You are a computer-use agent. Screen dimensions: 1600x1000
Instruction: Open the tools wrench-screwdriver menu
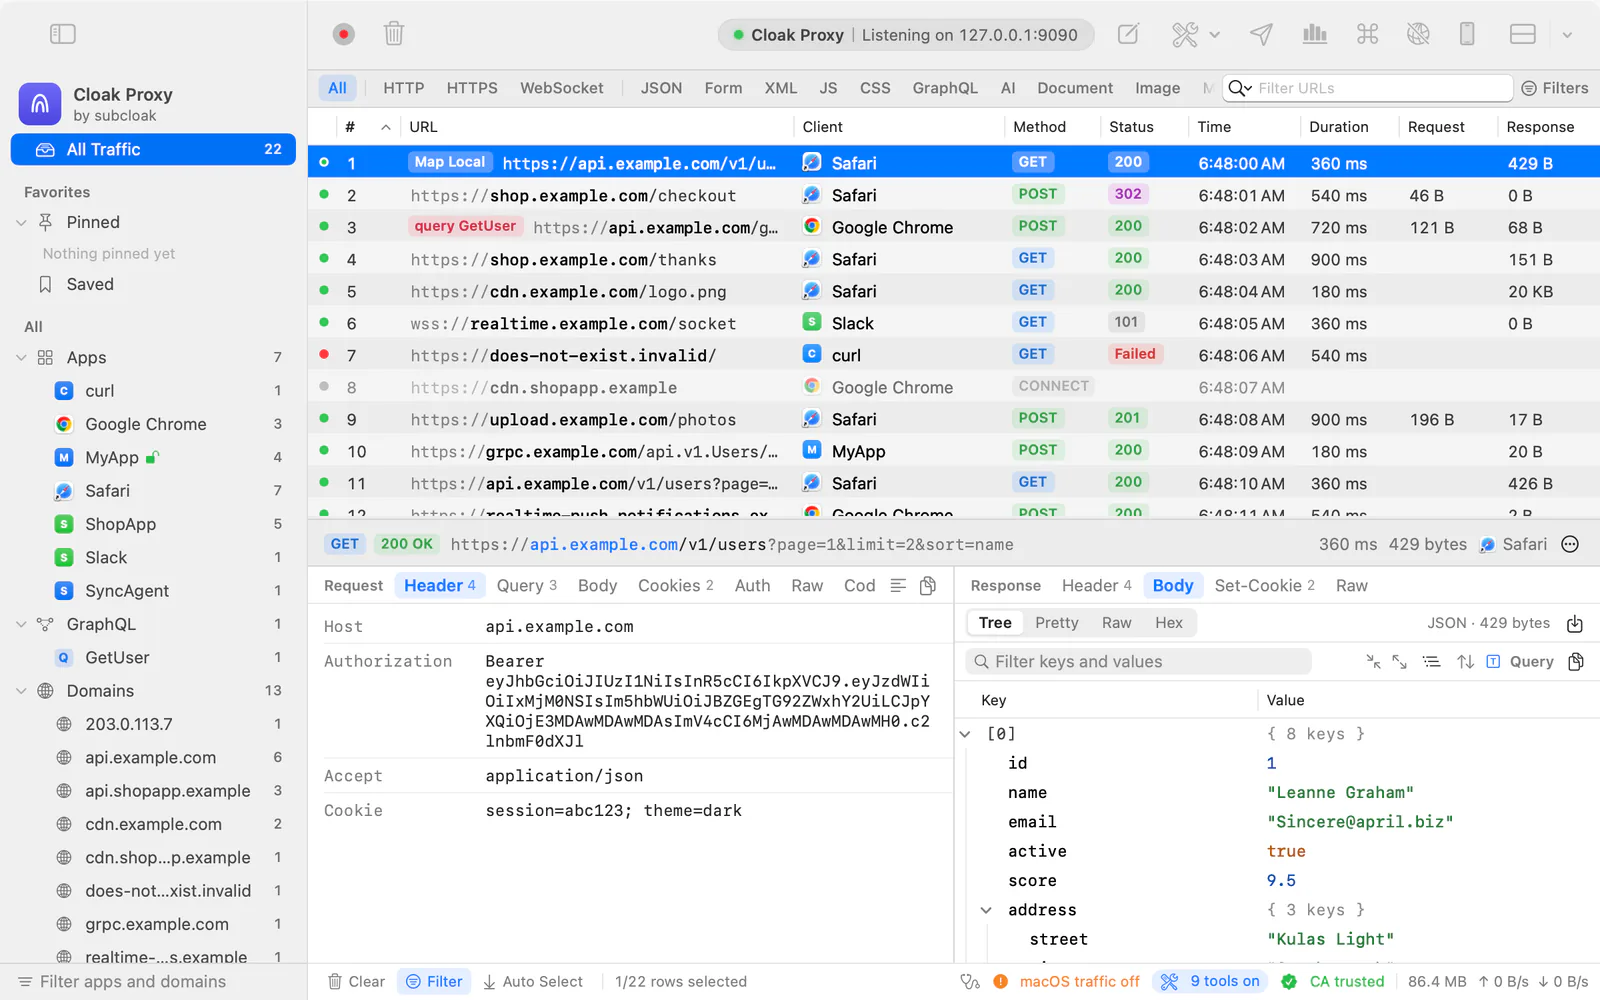(x=1195, y=34)
